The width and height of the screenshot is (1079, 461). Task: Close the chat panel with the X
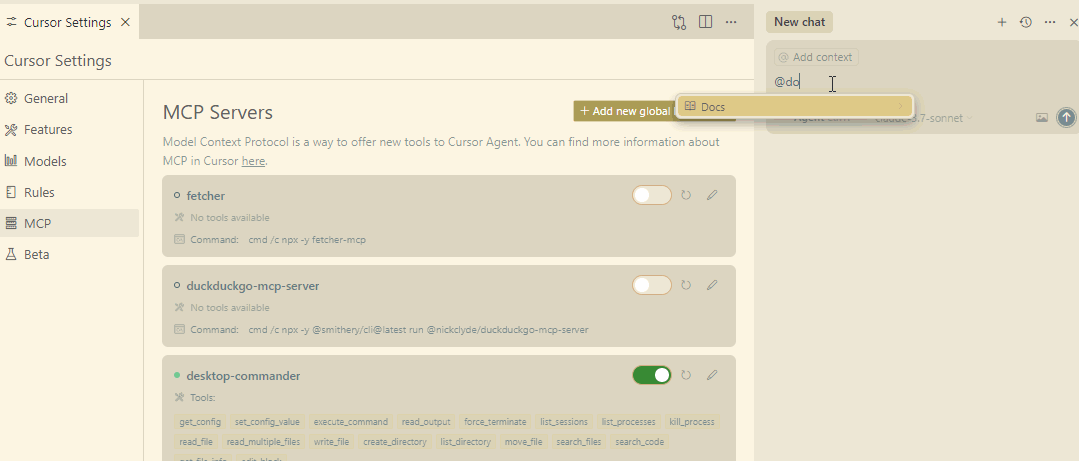click(1073, 22)
